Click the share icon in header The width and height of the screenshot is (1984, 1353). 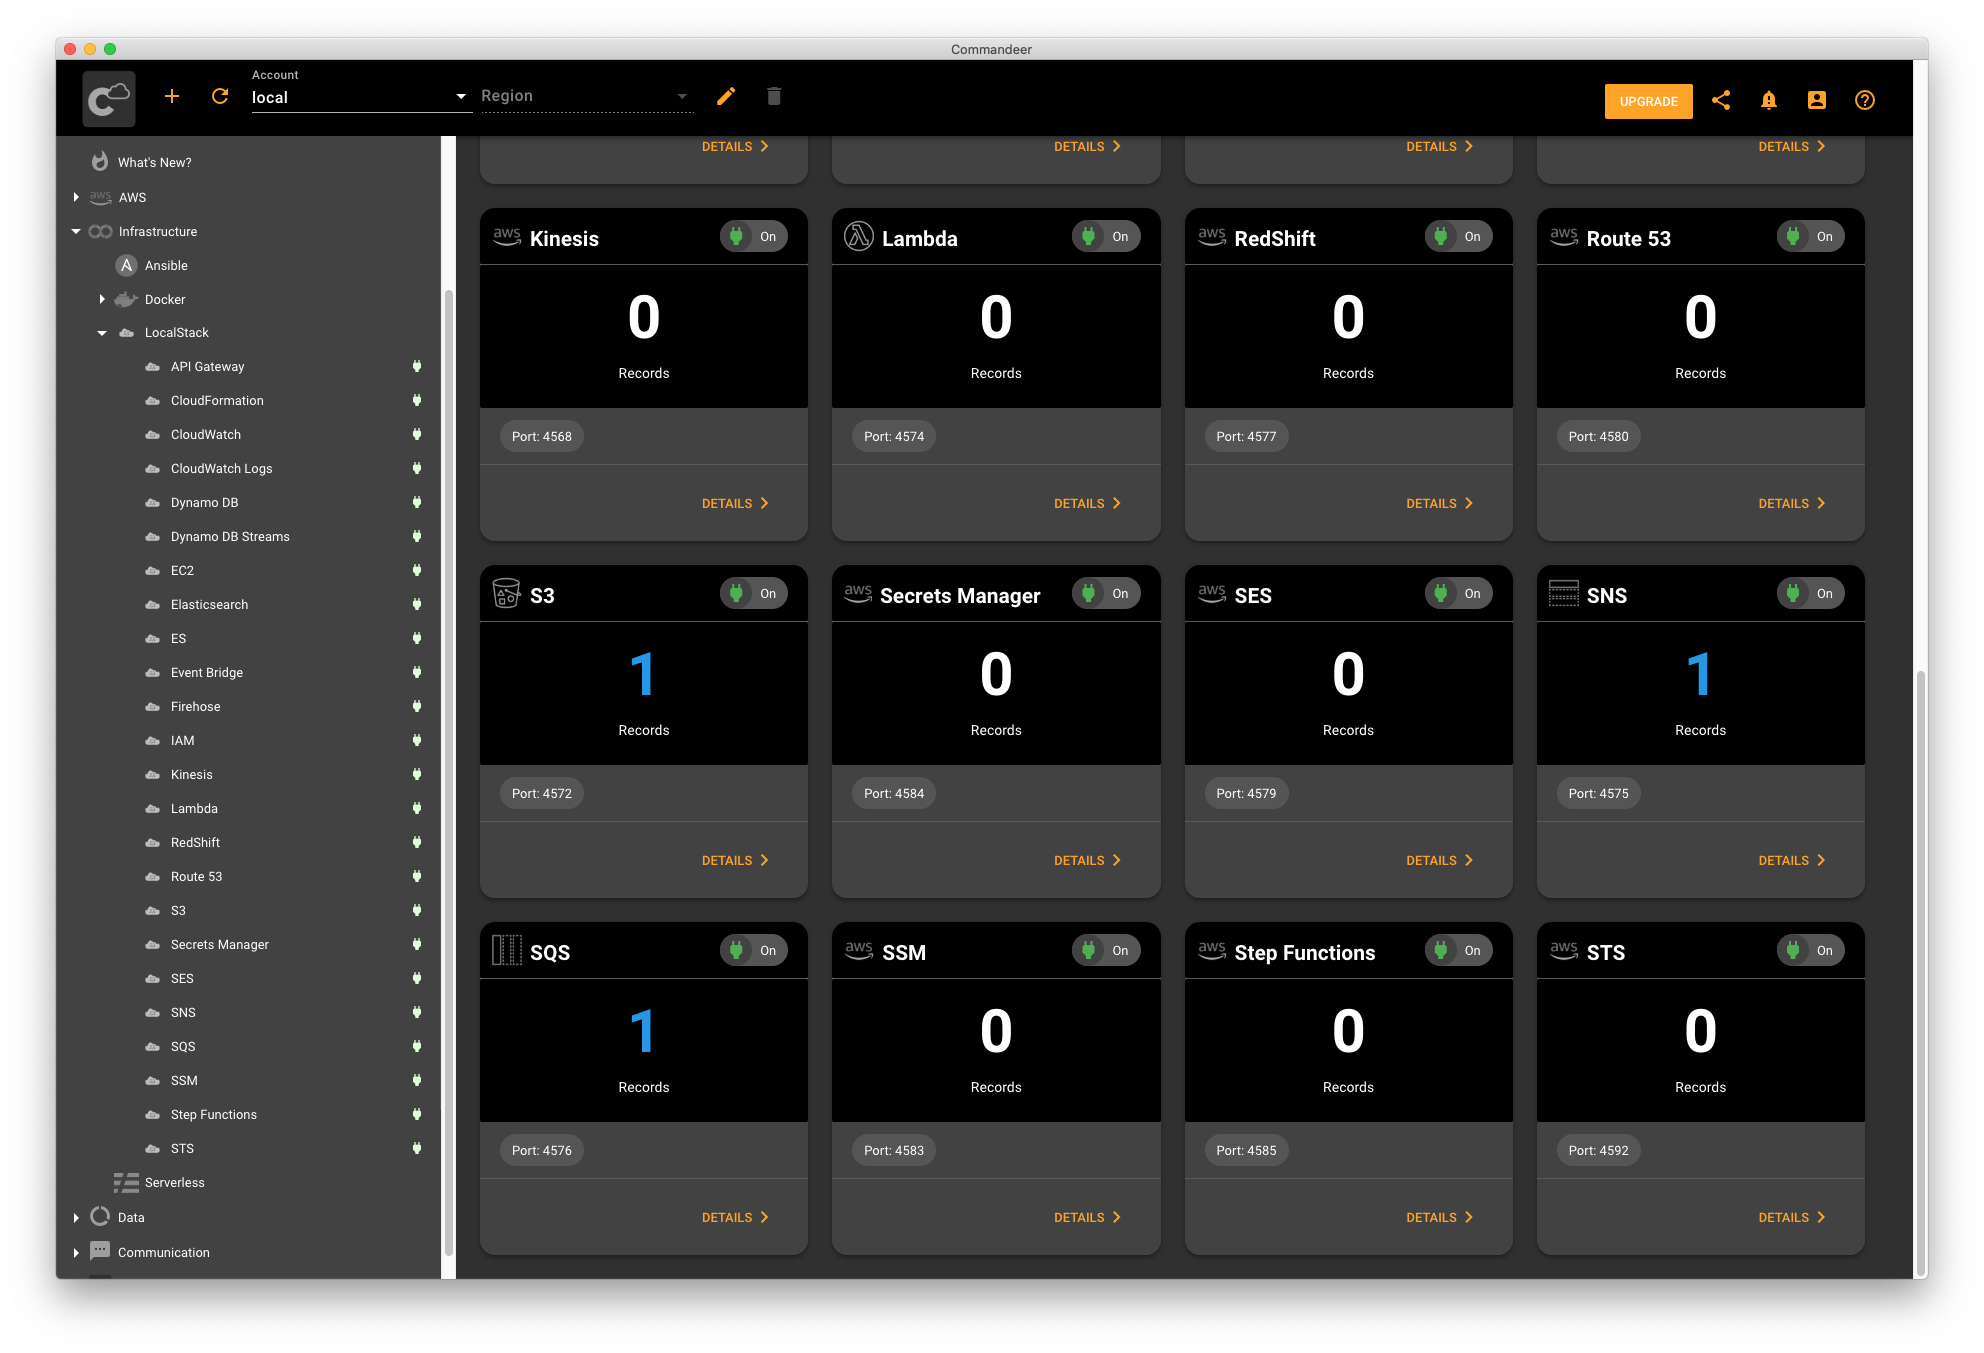pyautogui.click(x=1721, y=100)
